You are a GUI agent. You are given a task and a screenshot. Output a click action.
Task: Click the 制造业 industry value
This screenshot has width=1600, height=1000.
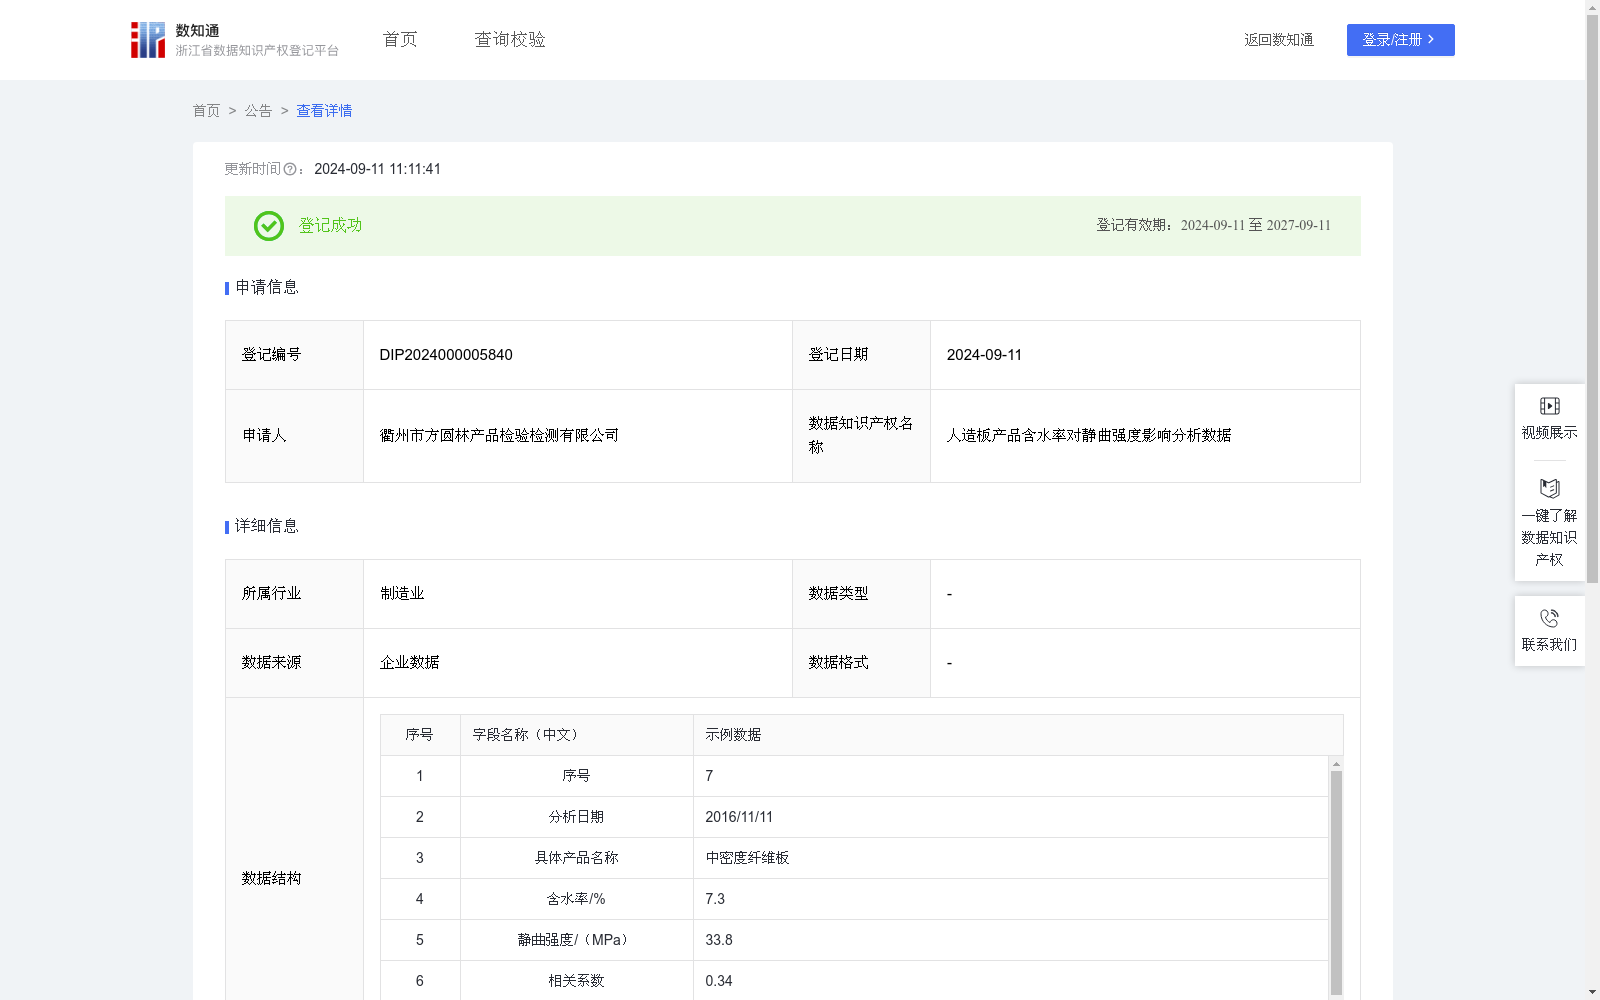coord(402,594)
